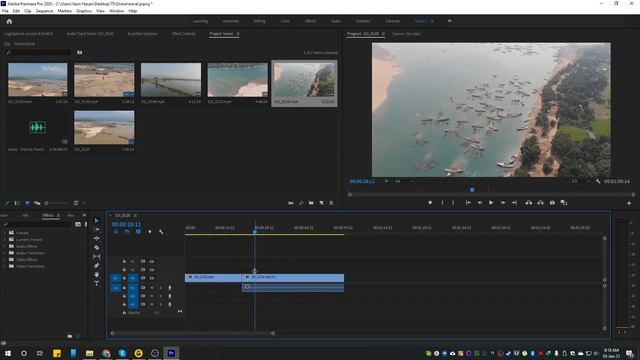Open the Program monitor button editor plus
This screenshot has width=640, height=360.
coord(629,203)
